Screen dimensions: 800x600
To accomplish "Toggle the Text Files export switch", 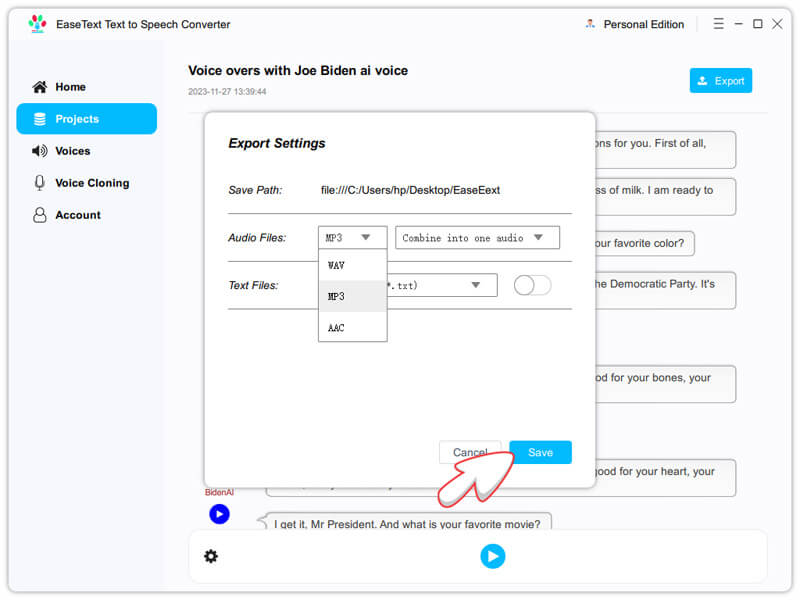I will pos(532,285).
